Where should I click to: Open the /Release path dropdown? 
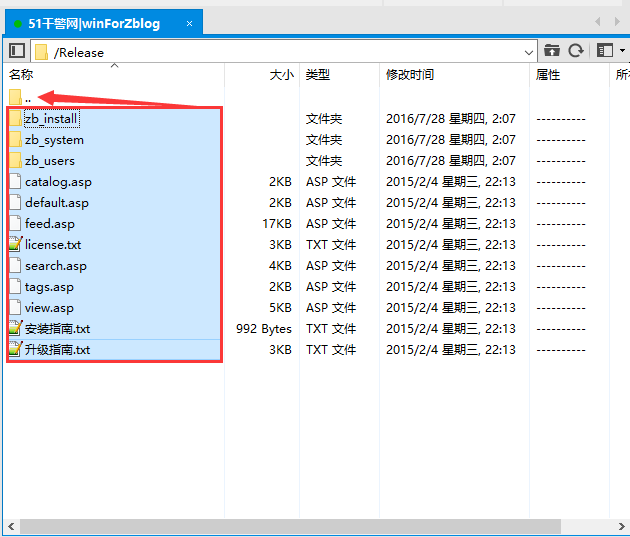click(529, 52)
